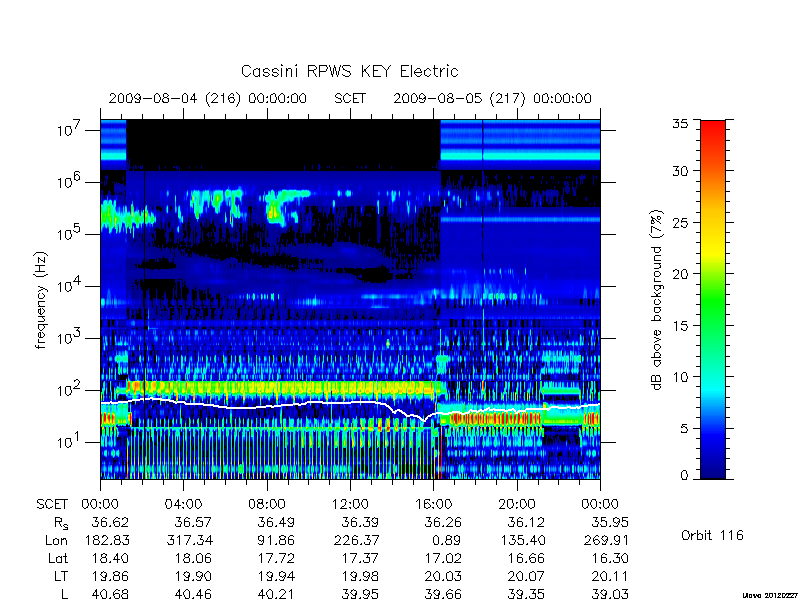Click the 10^1 frequency tick label

point(70,441)
